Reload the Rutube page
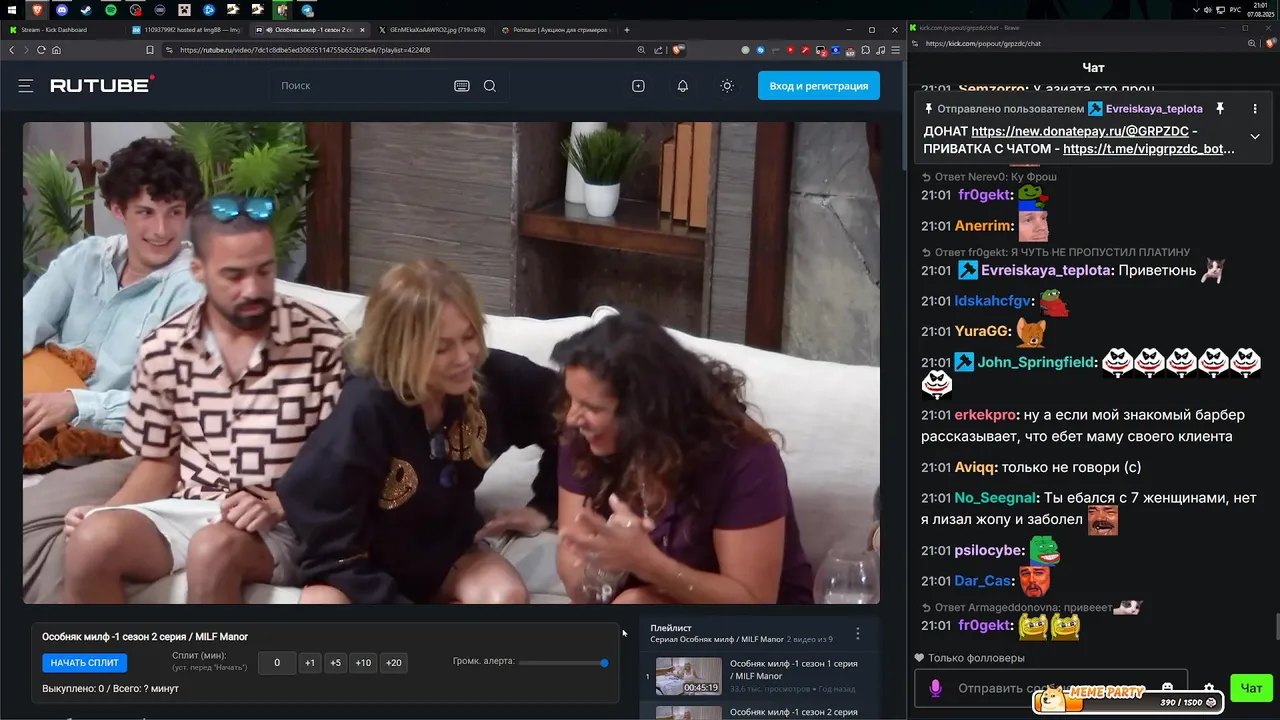Viewport: 1280px width, 720px height. 41,50
